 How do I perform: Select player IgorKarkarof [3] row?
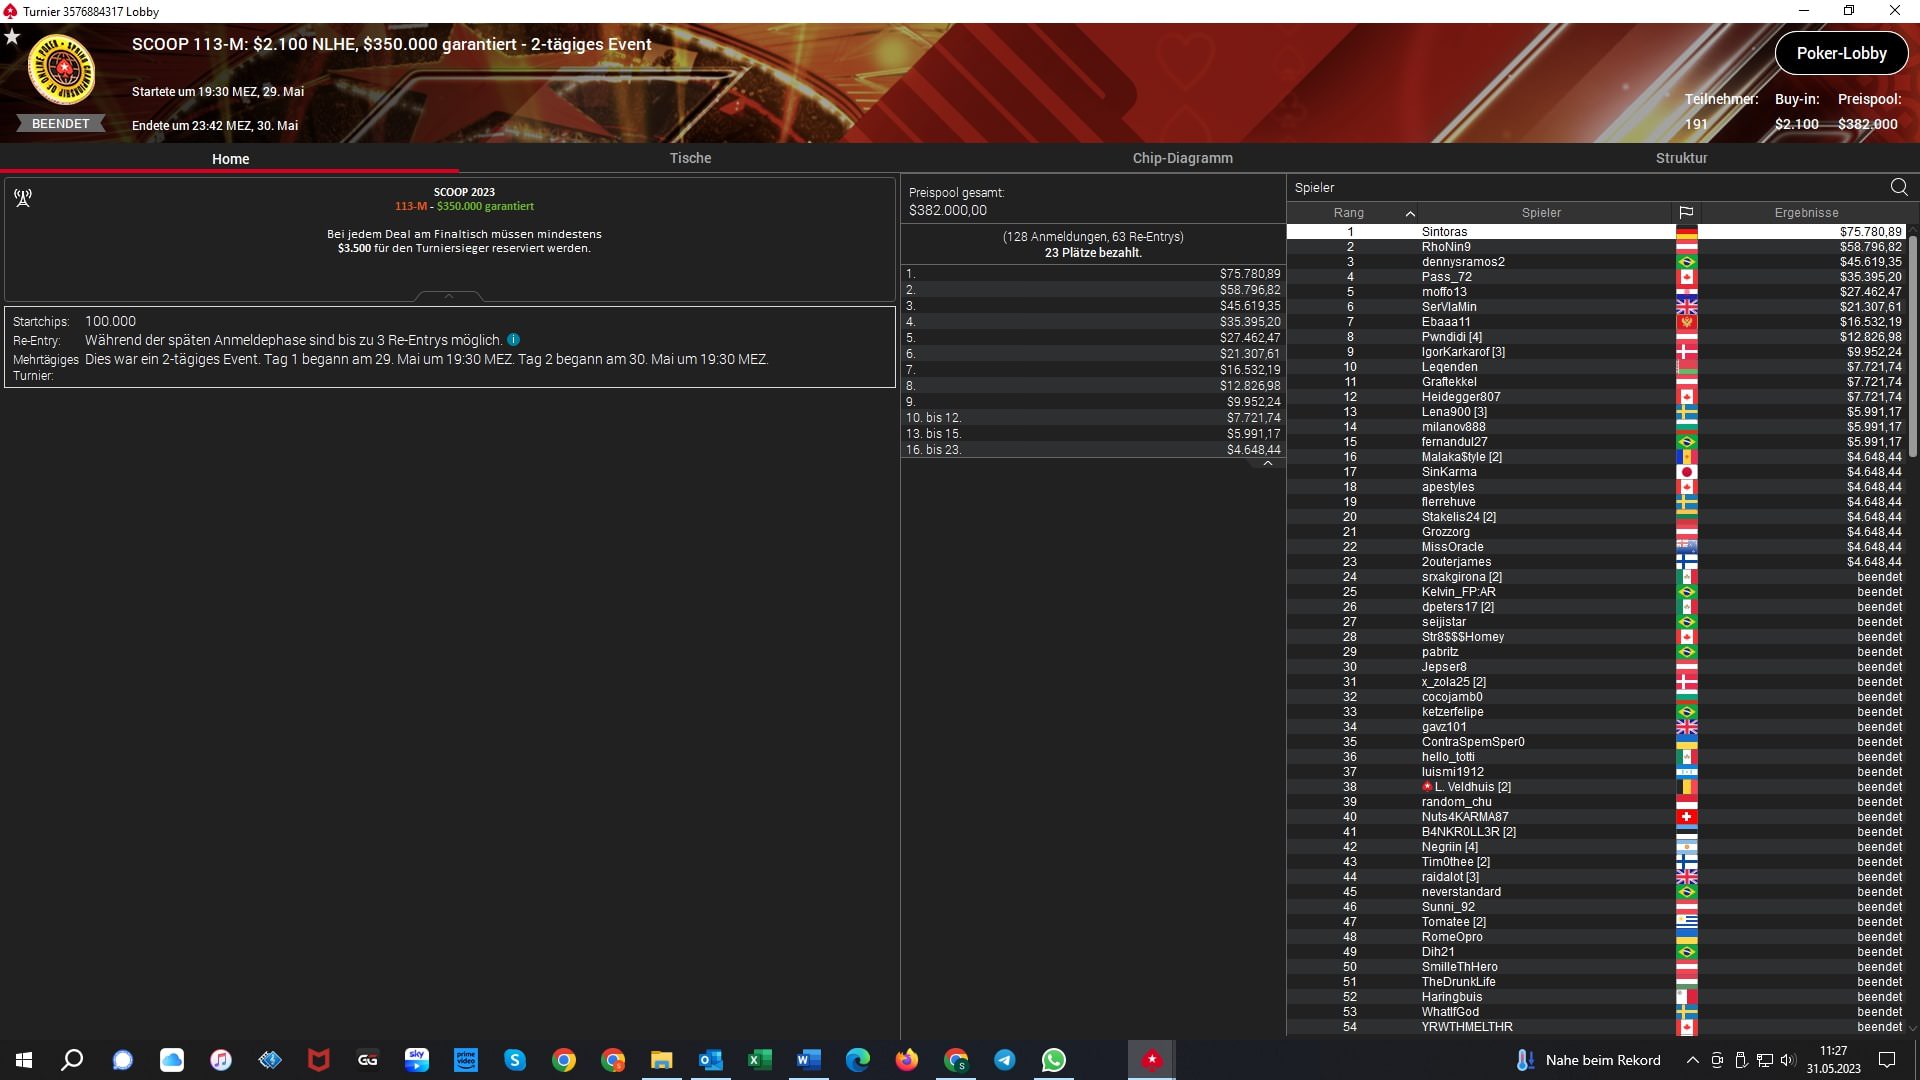click(x=1597, y=352)
